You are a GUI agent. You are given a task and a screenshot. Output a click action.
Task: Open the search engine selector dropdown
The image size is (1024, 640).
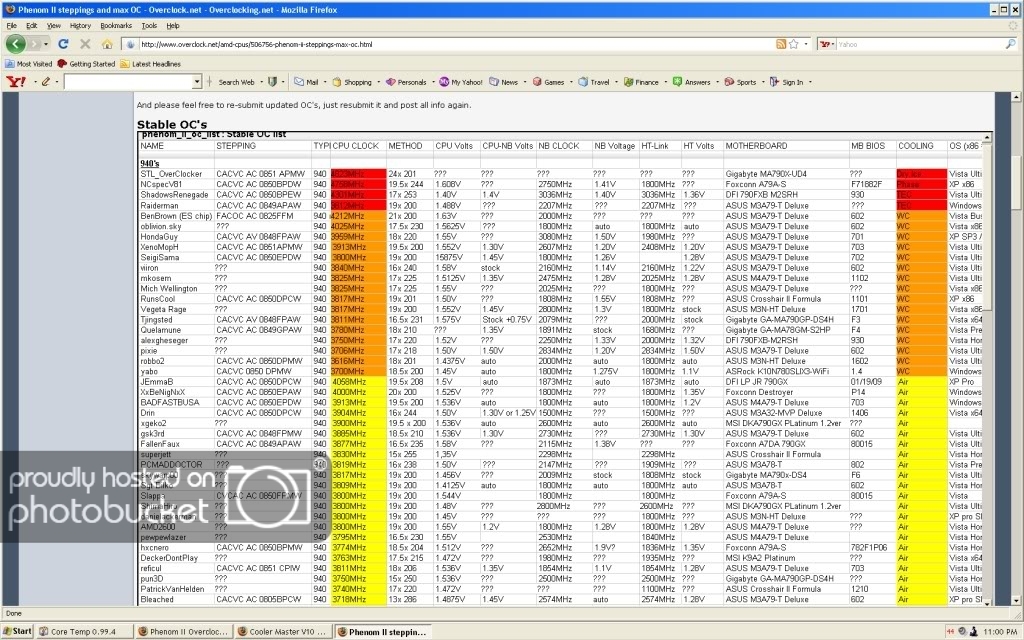(x=828, y=44)
